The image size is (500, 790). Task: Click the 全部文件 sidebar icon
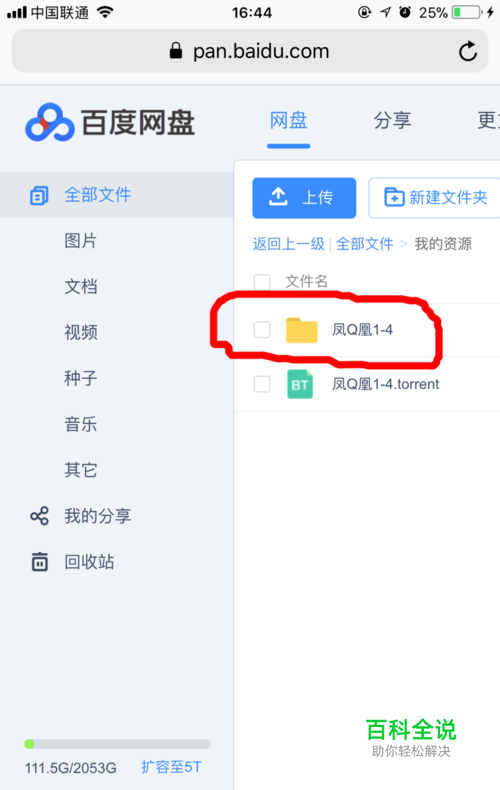click(x=39, y=195)
